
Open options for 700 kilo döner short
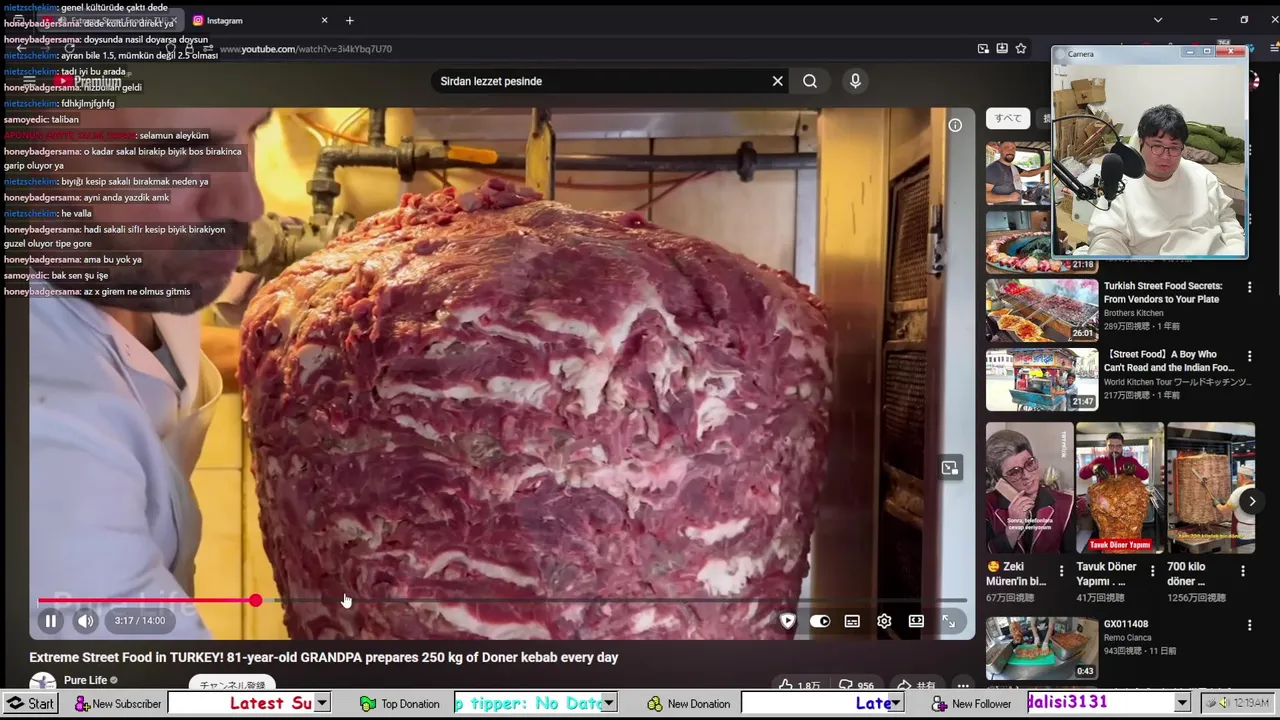tap(1243, 571)
